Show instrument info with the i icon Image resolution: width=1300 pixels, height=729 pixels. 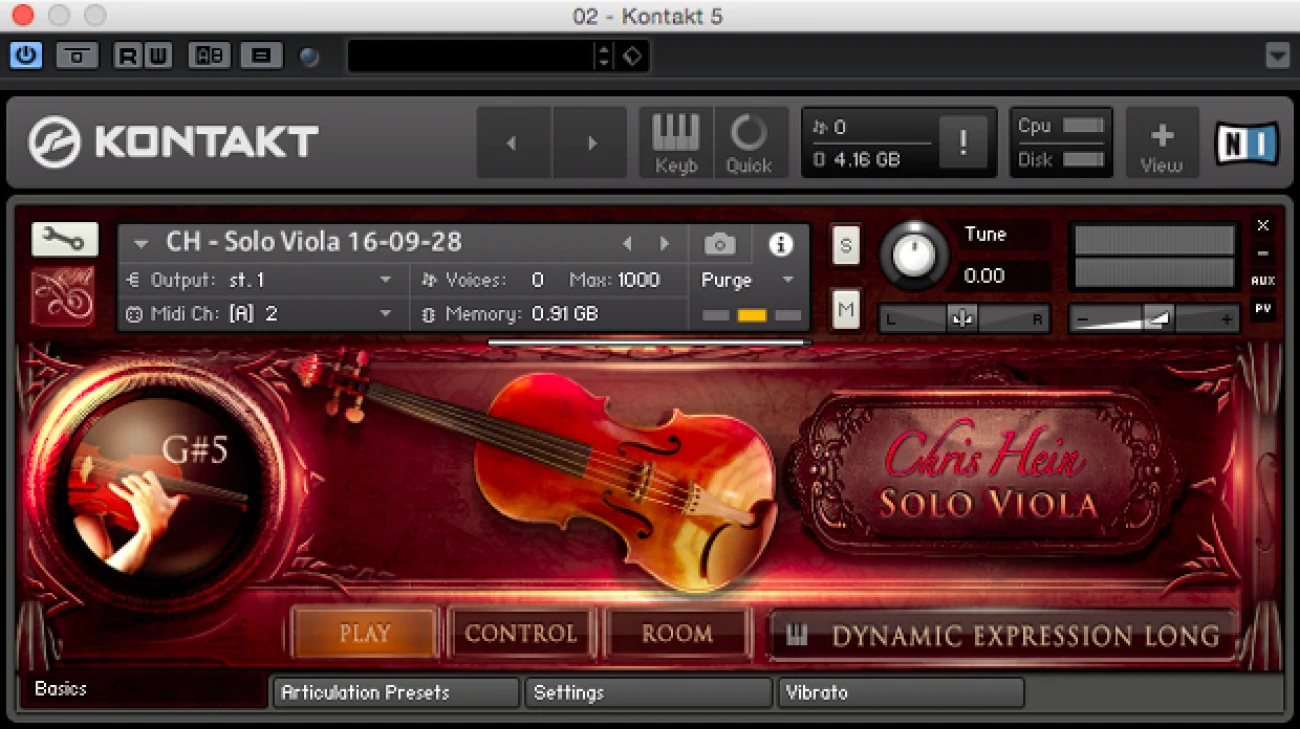(780, 244)
